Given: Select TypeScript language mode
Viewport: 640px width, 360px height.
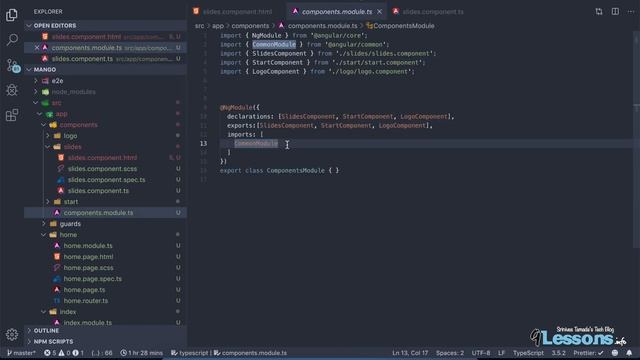Looking at the screenshot, I should (528, 353).
